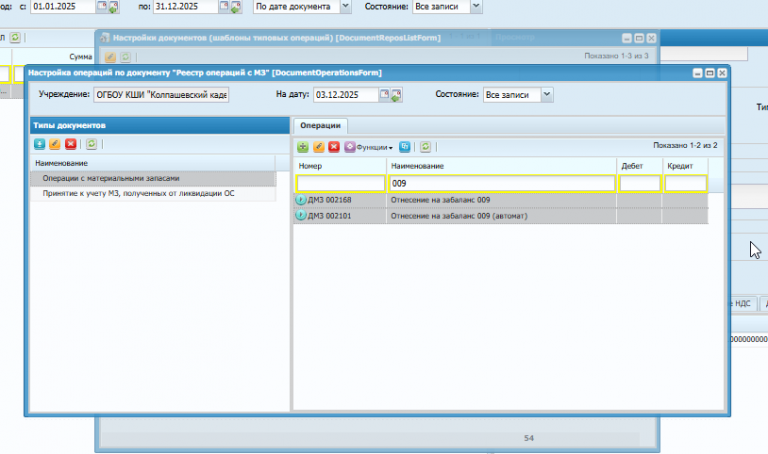The width and height of the screenshot is (768, 454).
Task: Click pencil icon in Настройки документов window toolbar
Action: [x=110, y=57]
